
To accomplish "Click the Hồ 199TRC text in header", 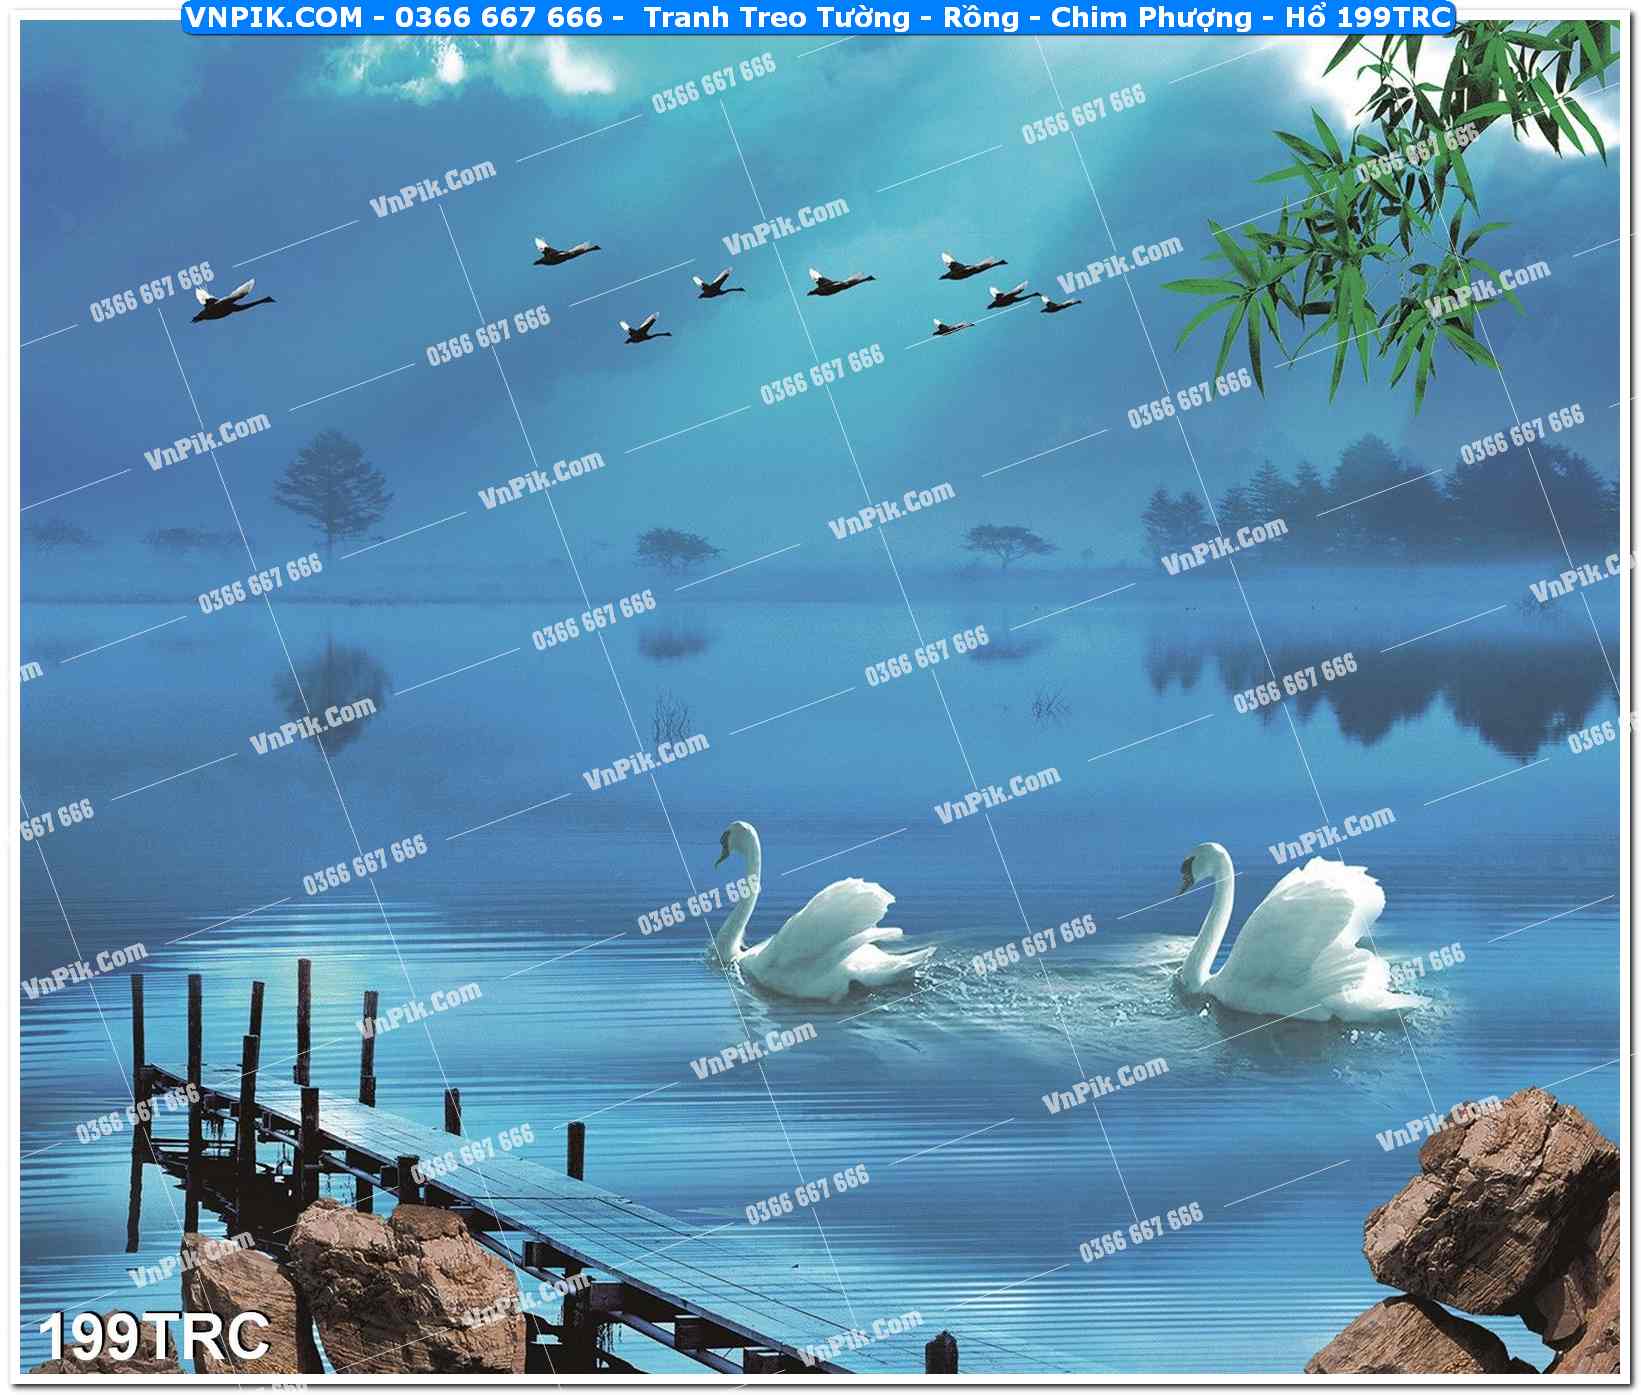I will pos(1367,17).
